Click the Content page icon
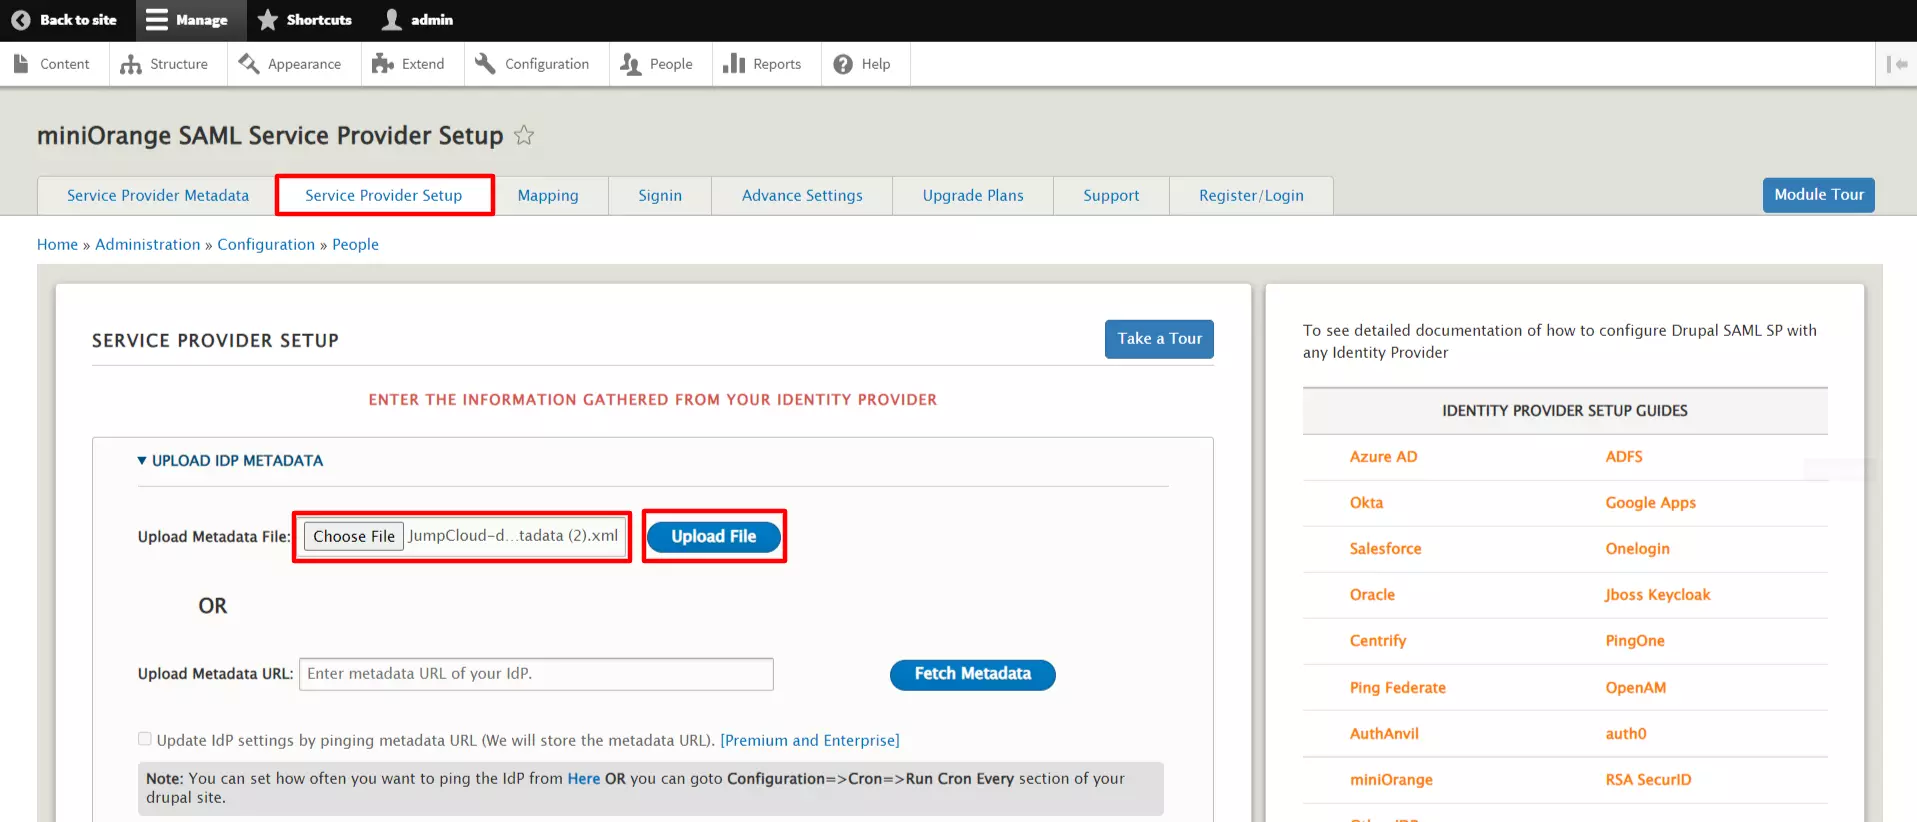Image resolution: width=1917 pixels, height=822 pixels. (21, 64)
